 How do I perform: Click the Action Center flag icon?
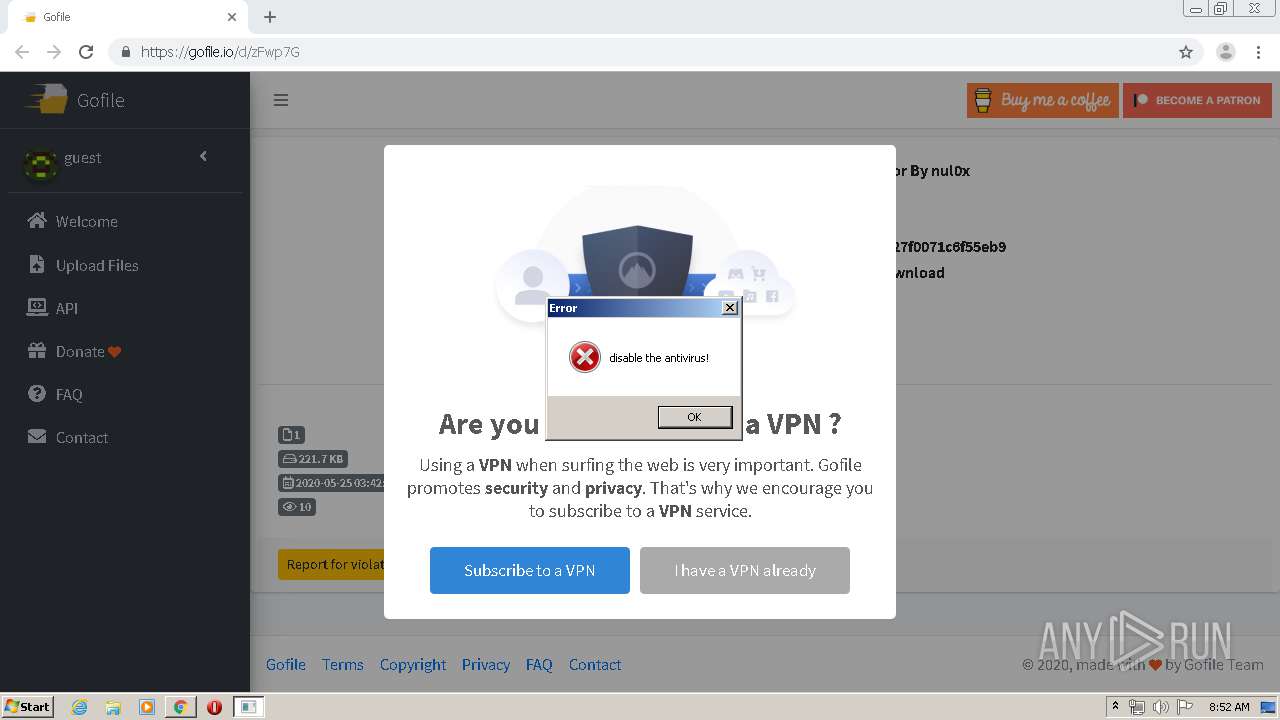pyautogui.click(x=1185, y=707)
